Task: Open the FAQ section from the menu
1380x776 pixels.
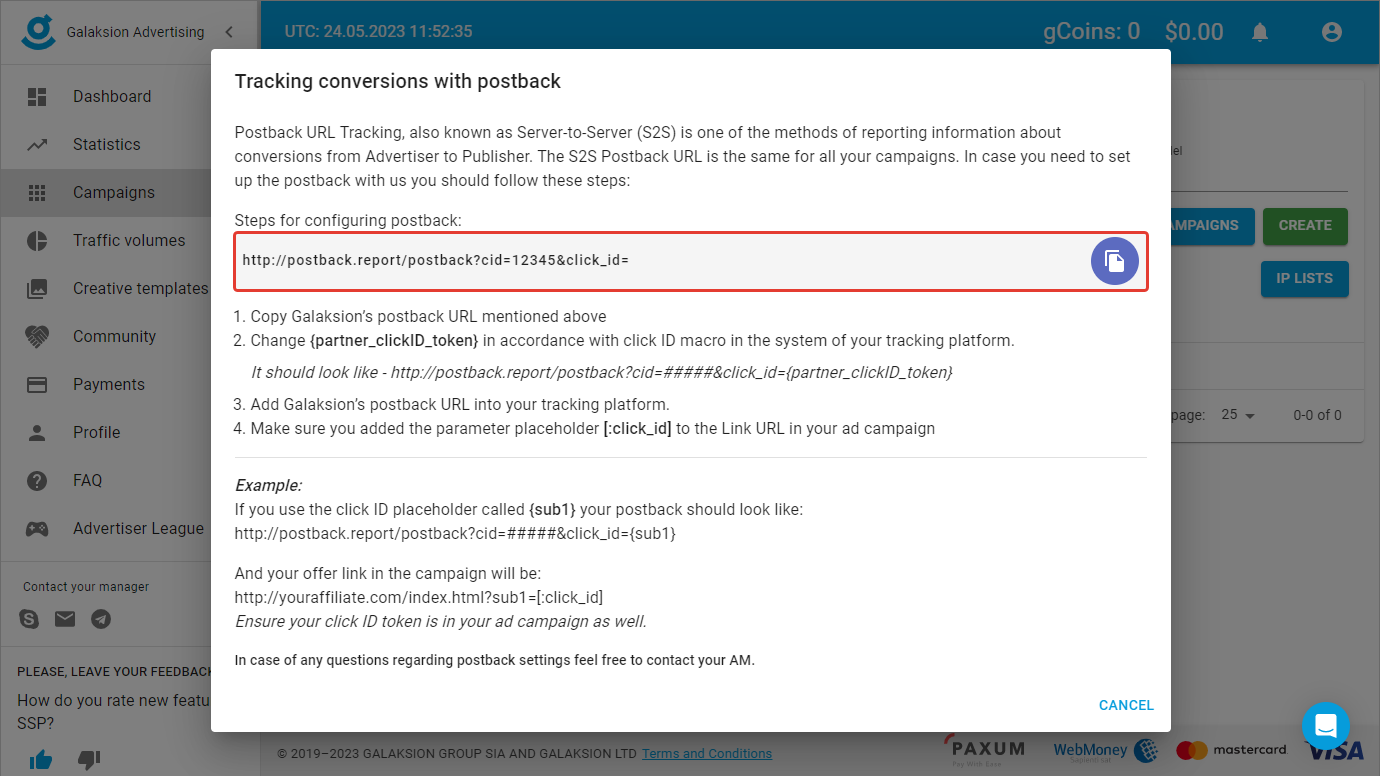Action: (40, 480)
